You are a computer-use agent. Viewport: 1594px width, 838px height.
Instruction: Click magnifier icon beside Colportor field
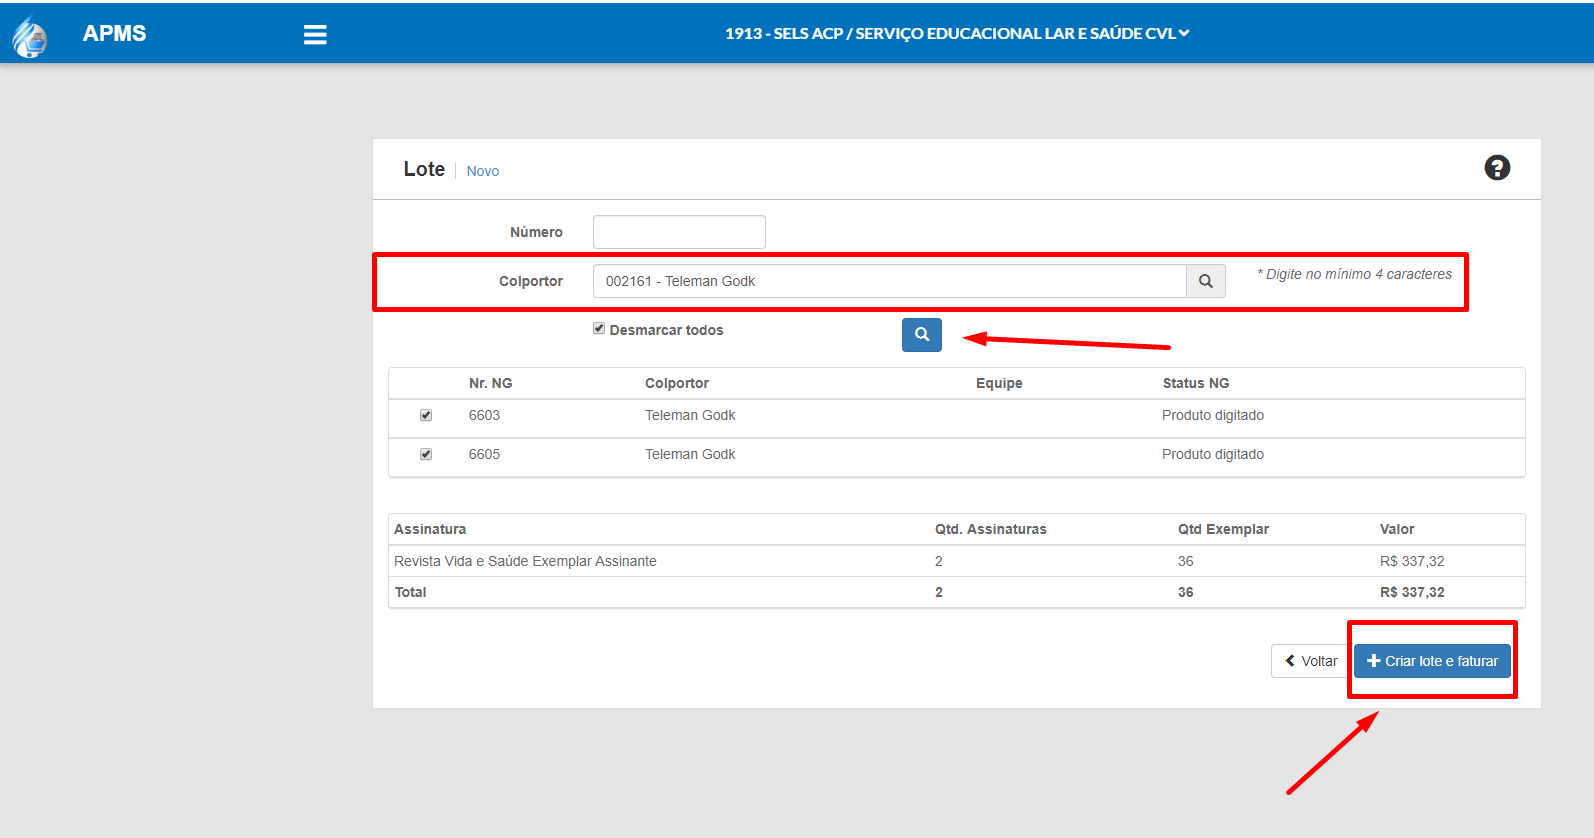click(x=1206, y=281)
